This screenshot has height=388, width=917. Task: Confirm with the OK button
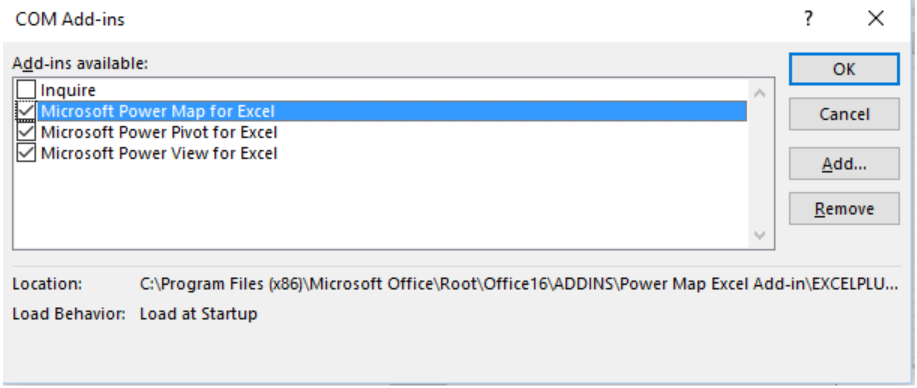844,69
